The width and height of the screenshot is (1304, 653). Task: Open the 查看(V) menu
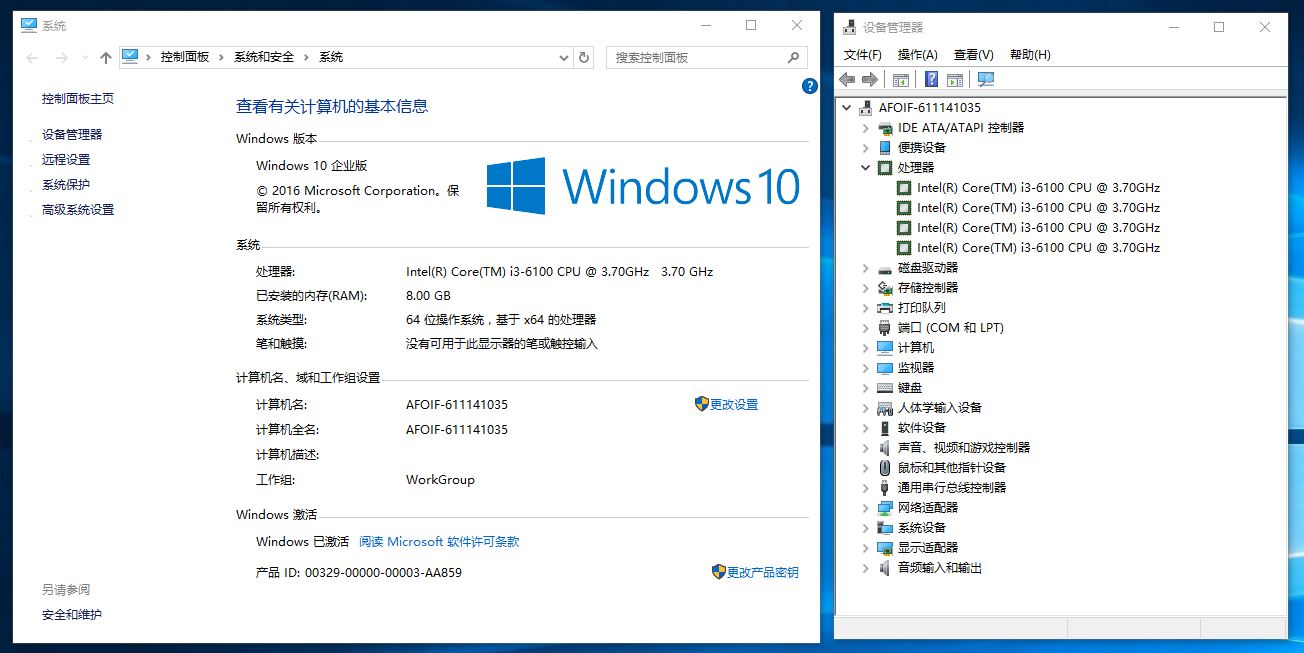tap(973, 55)
